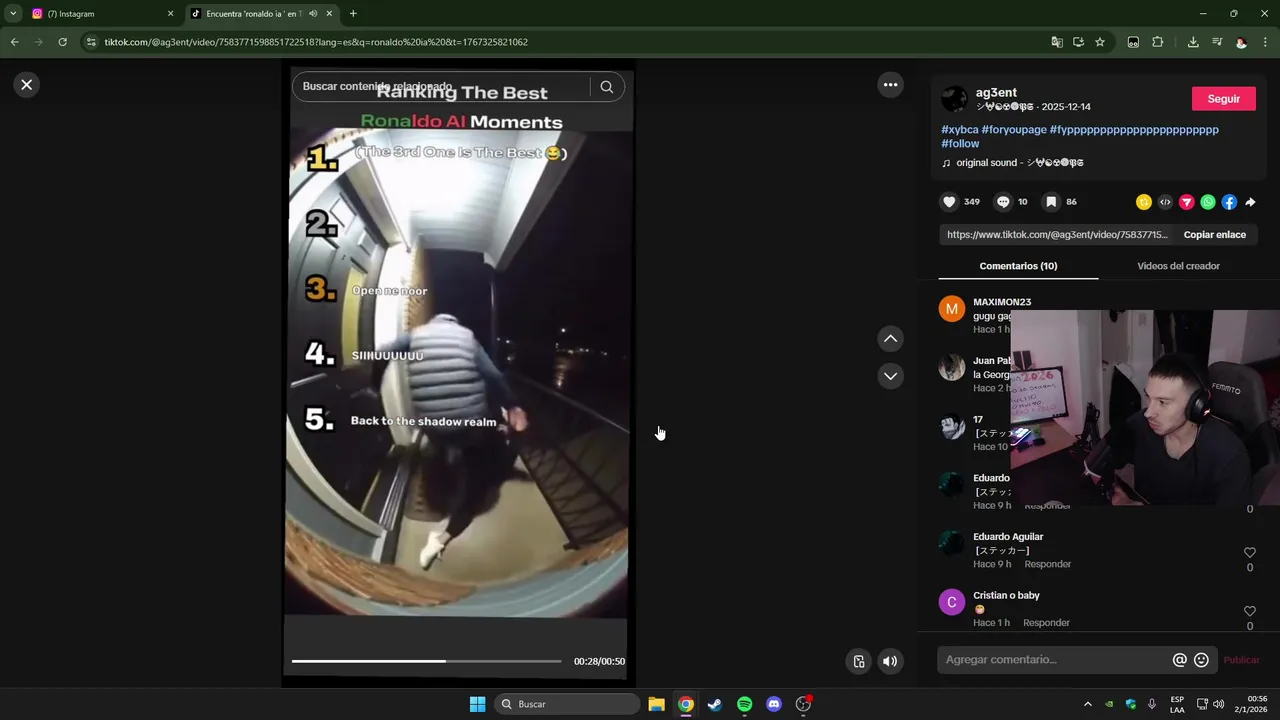Click the Publicar comment button
The height and width of the screenshot is (720, 1280).
pyautogui.click(x=1241, y=660)
